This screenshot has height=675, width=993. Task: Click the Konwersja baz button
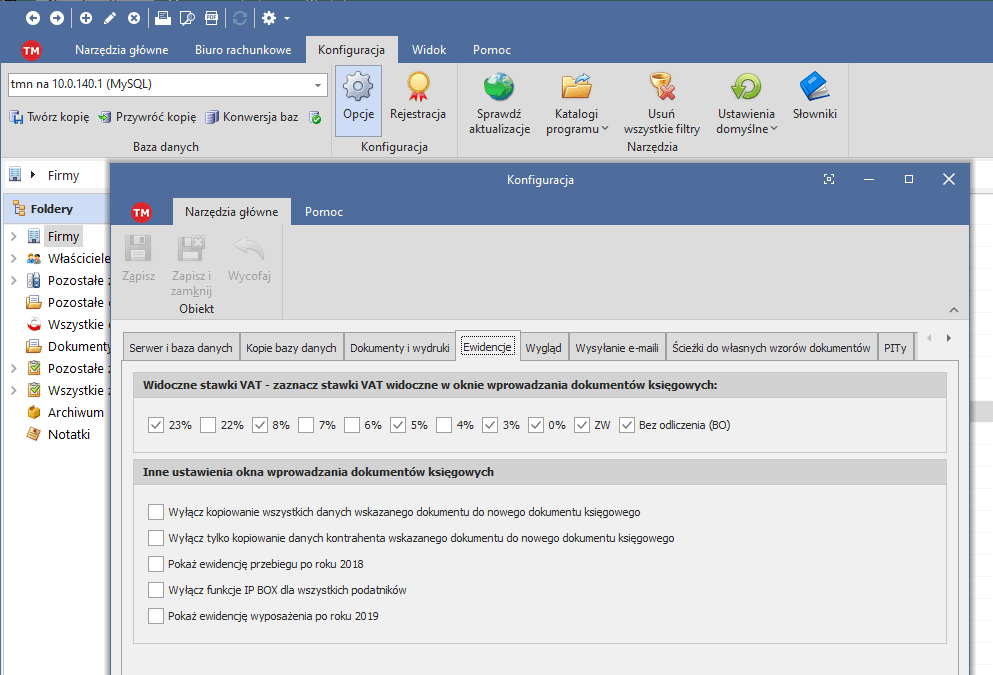252,117
